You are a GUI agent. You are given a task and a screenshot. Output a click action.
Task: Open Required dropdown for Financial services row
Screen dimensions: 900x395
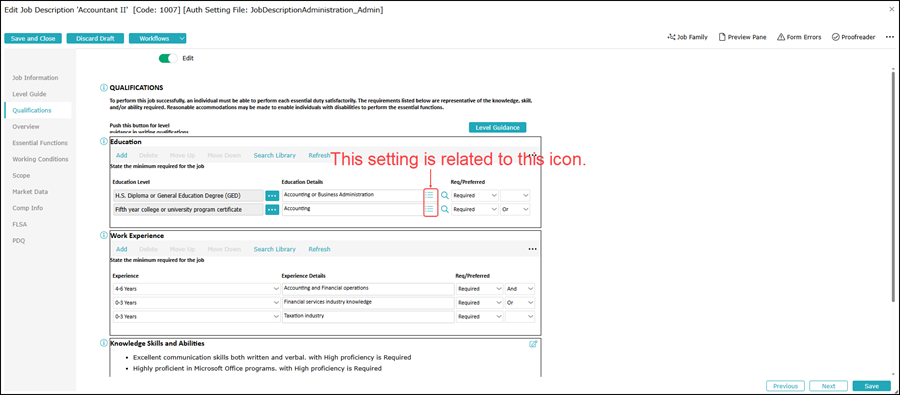coord(479,303)
